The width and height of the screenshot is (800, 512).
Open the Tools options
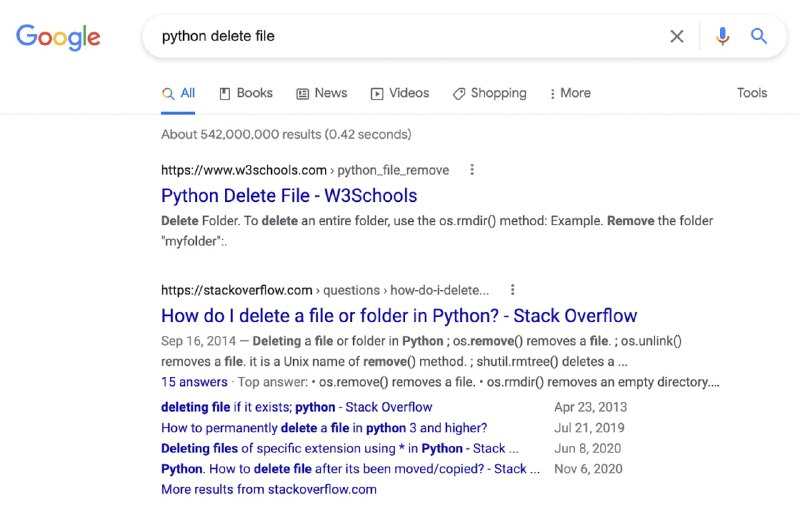pyautogui.click(x=752, y=93)
